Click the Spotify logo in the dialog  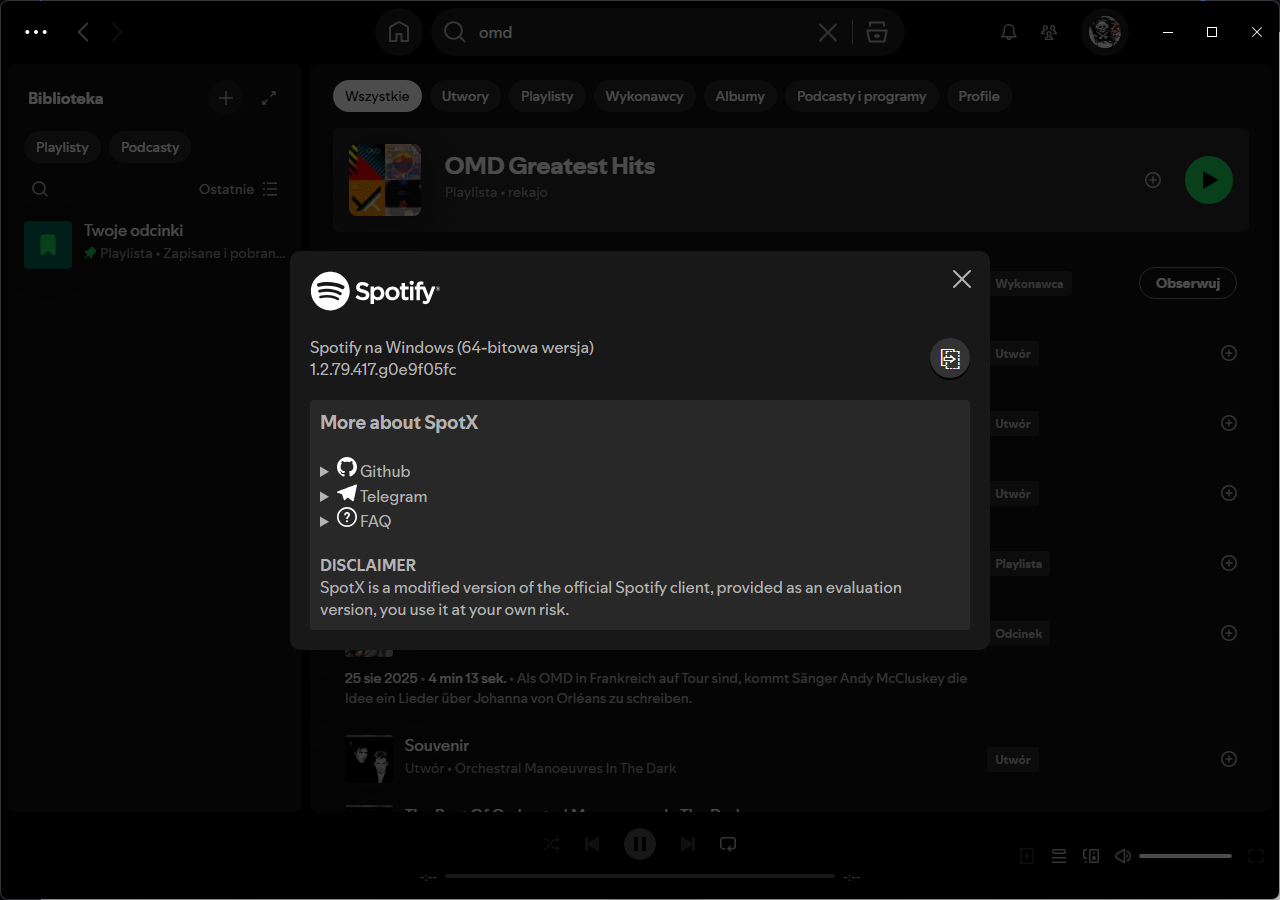pyautogui.click(x=375, y=291)
